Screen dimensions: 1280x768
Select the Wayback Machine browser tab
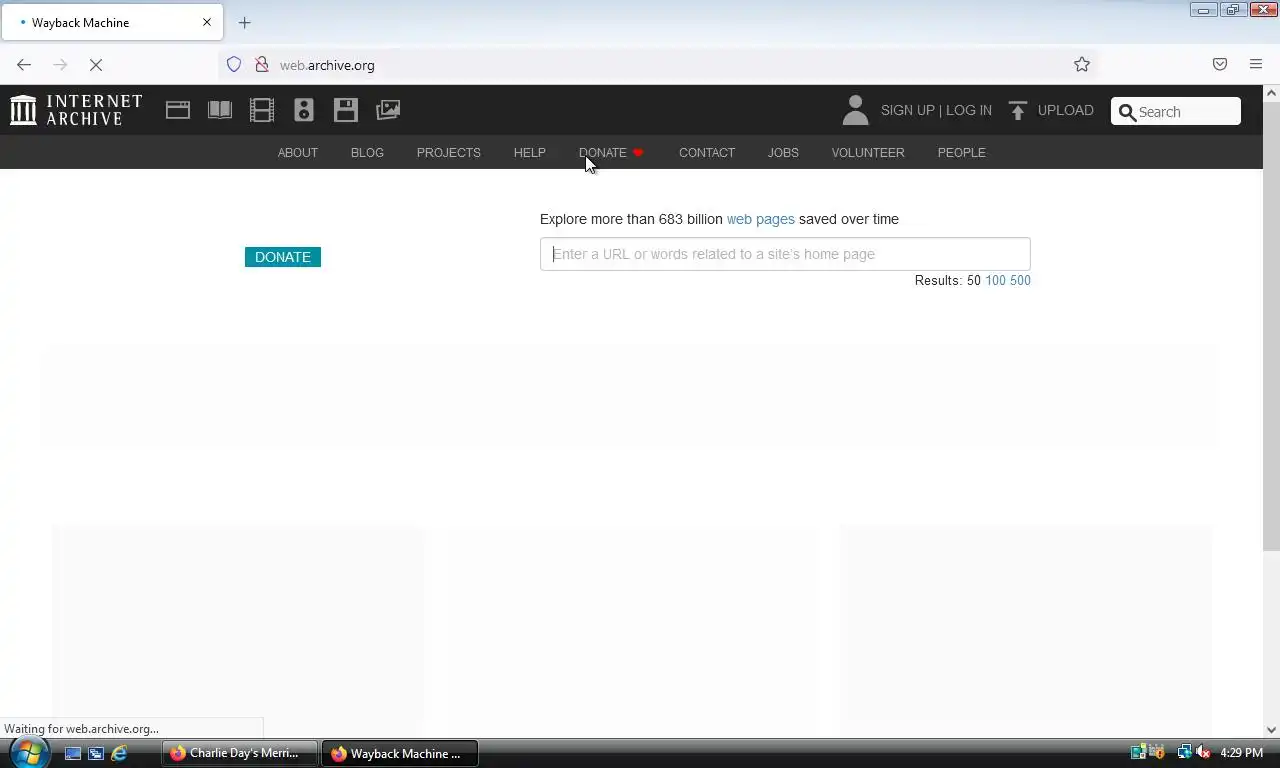click(111, 22)
